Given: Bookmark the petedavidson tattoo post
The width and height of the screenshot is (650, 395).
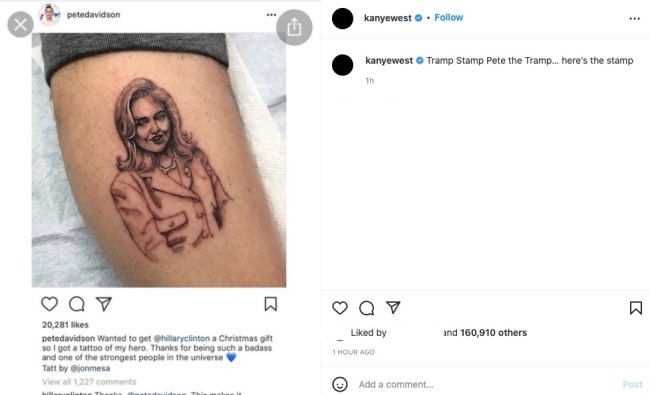Looking at the screenshot, I should click(x=271, y=304).
